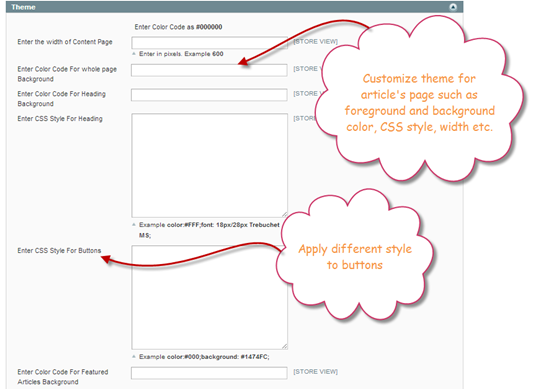Click resize grip of Buttons CSS textarea
The image size is (560, 389).
tap(284, 346)
